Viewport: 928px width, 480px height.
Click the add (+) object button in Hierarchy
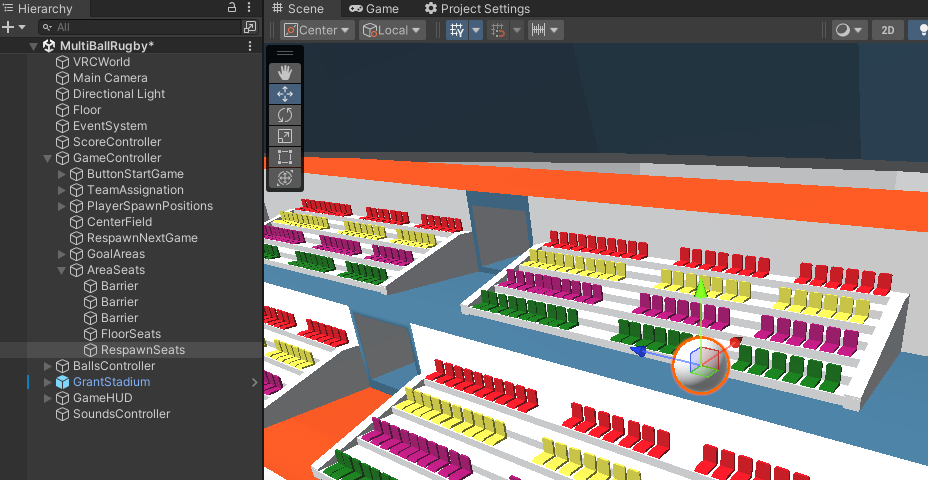pos(8,27)
